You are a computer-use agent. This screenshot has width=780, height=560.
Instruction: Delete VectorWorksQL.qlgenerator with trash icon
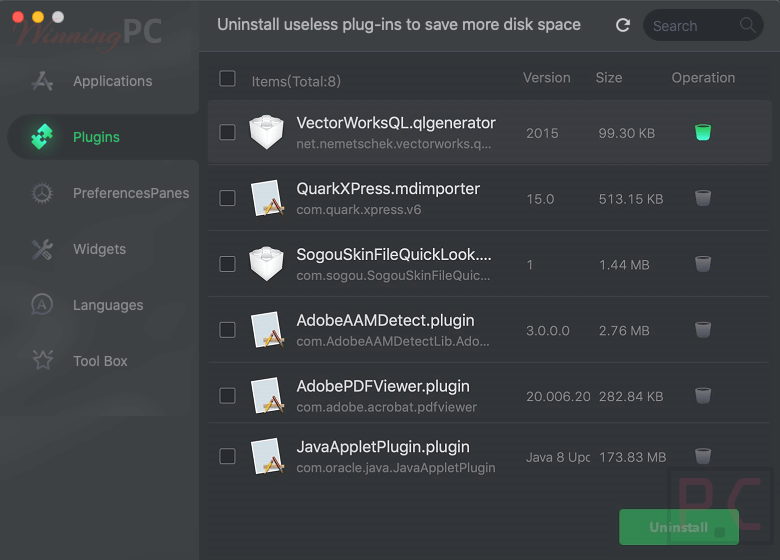click(x=703, y=132)
